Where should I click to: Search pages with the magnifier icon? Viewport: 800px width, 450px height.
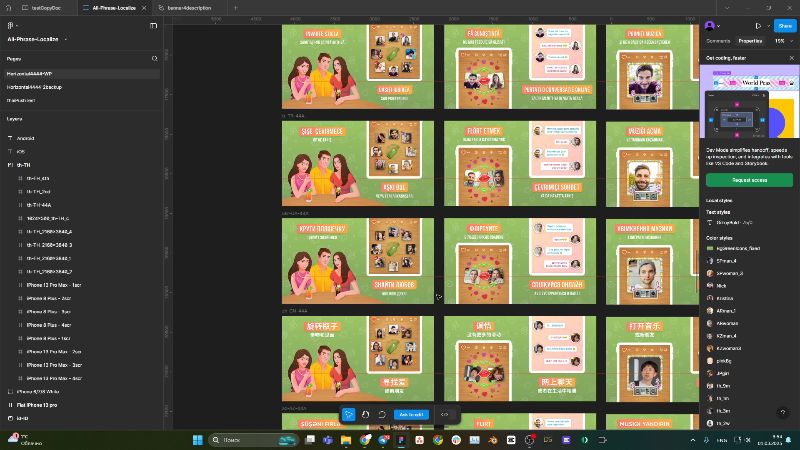tap(155, 59)
